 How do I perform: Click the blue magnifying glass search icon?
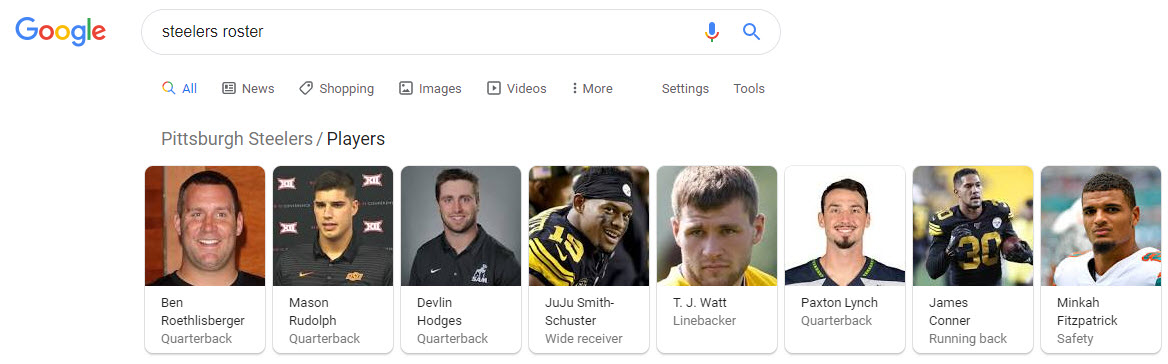752,31
